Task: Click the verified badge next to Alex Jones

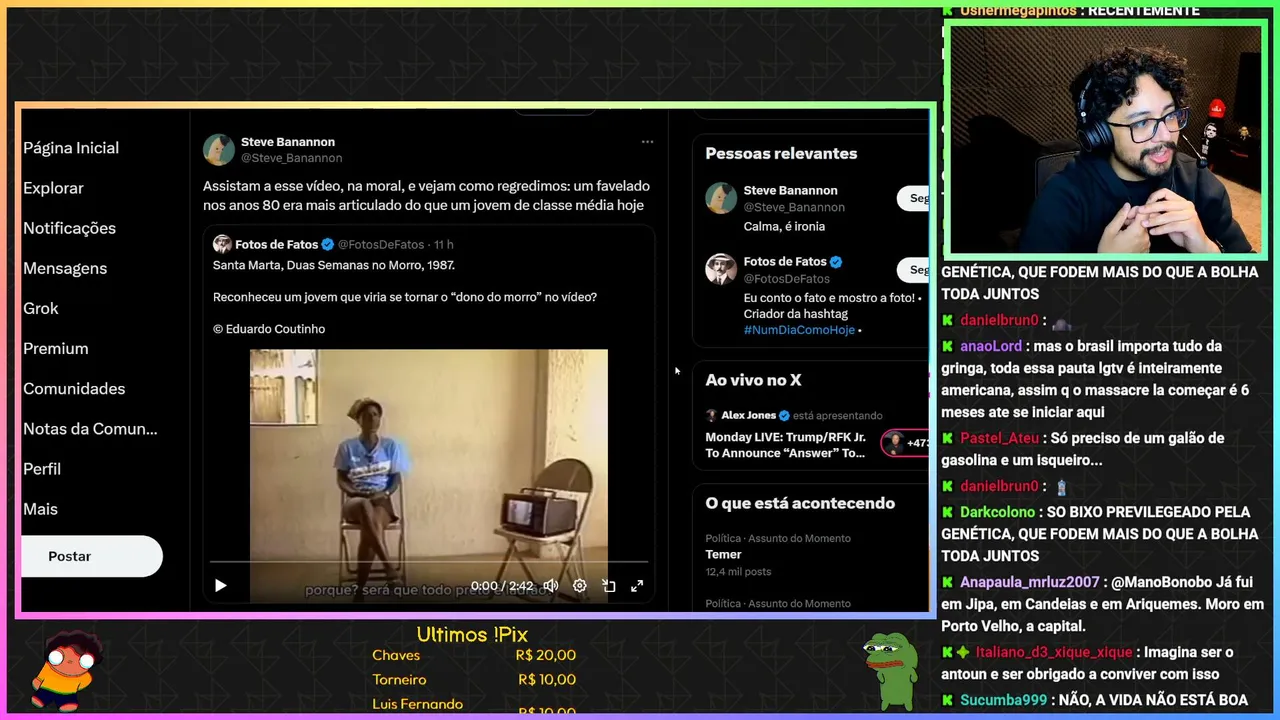Action: click(784, 416)
